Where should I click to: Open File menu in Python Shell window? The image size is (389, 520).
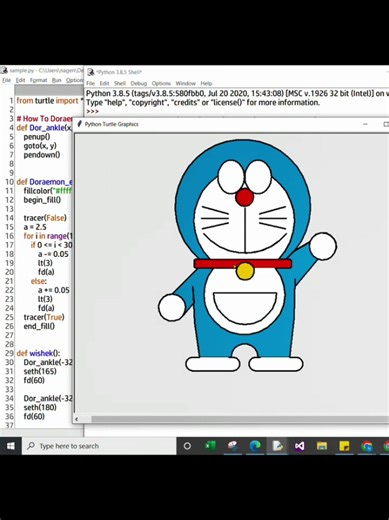[91, 83]
